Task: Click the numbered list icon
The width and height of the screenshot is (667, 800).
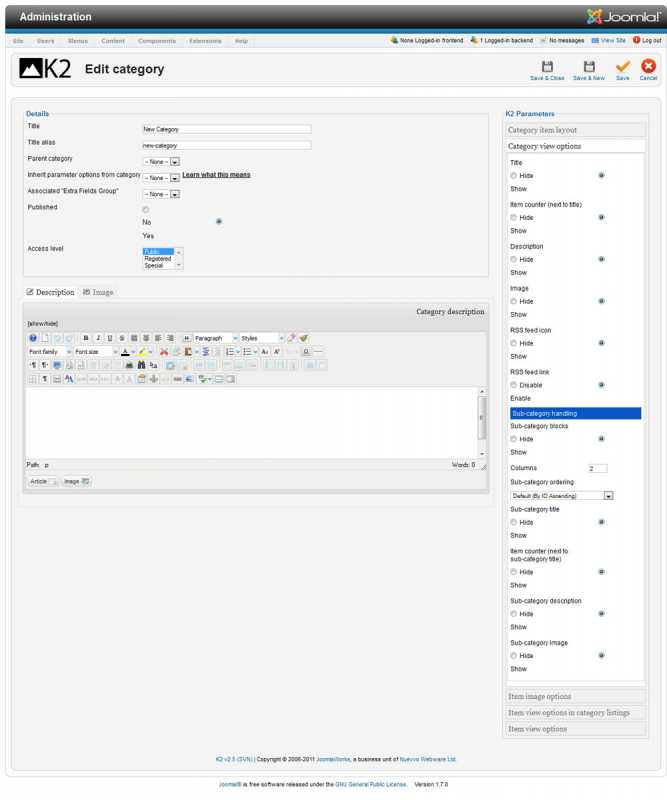Action: point(230,352)
